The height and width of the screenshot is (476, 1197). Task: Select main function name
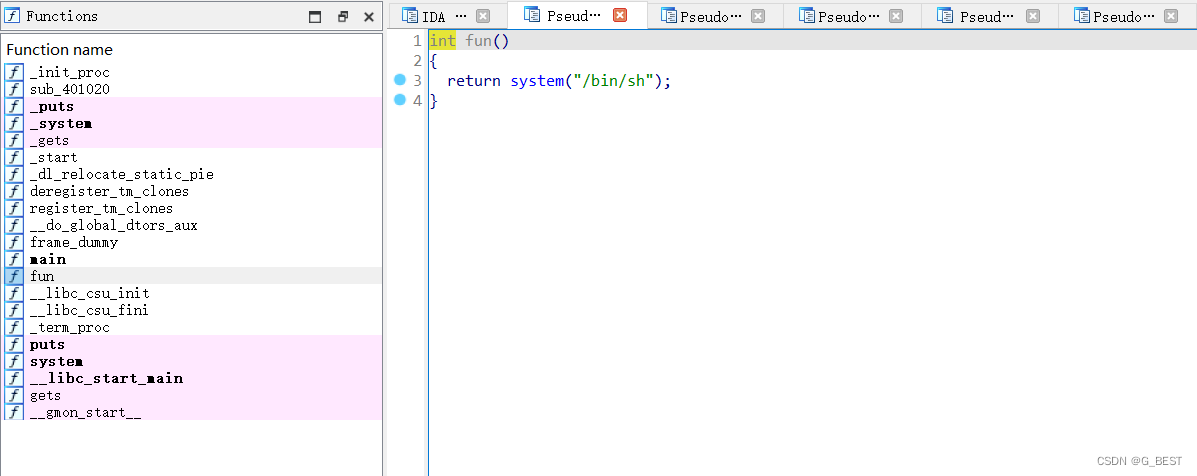click(x=47, y=259)
